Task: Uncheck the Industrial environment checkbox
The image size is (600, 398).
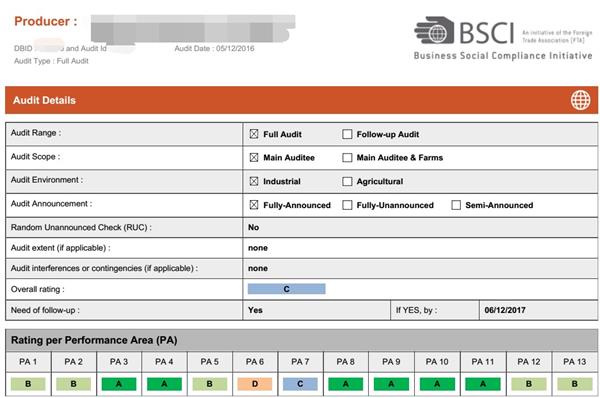Action: click(254, 181)
